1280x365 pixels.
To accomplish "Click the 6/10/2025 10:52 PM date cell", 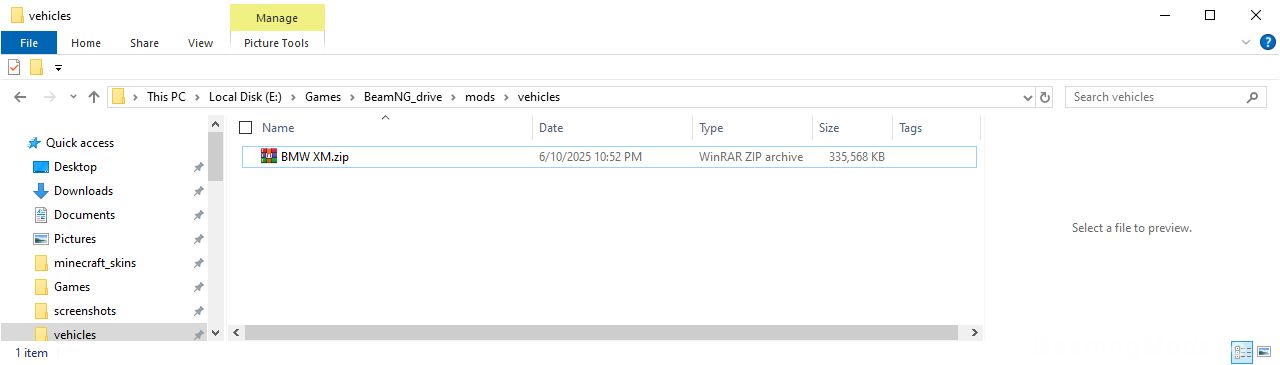I will 590,157.
